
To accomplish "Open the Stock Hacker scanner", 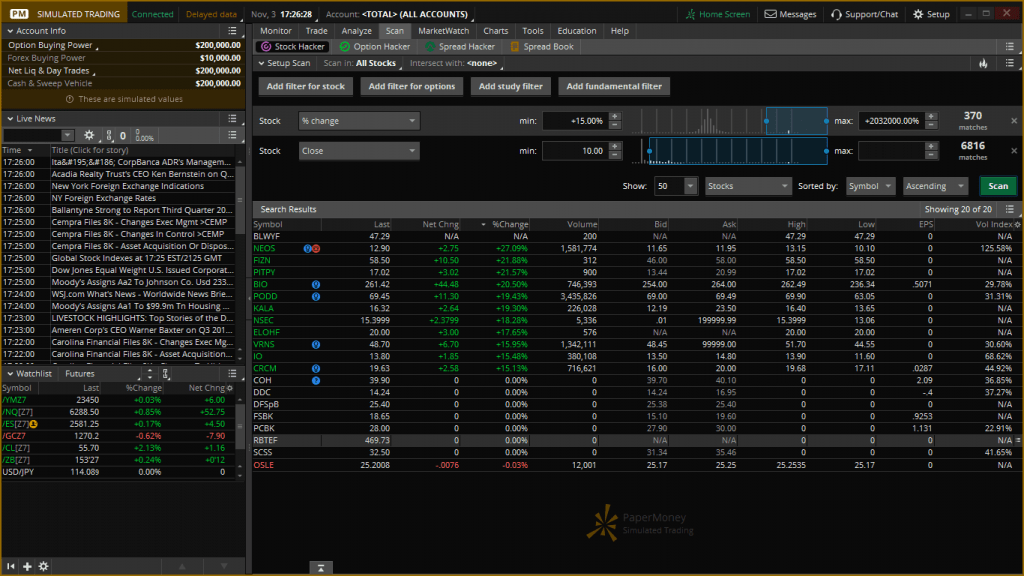I will point(293,46).
